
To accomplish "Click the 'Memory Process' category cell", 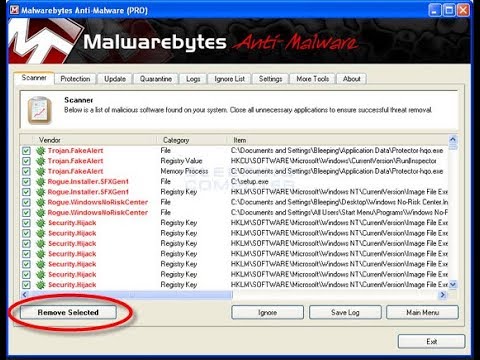I will (x=184, y=171).
